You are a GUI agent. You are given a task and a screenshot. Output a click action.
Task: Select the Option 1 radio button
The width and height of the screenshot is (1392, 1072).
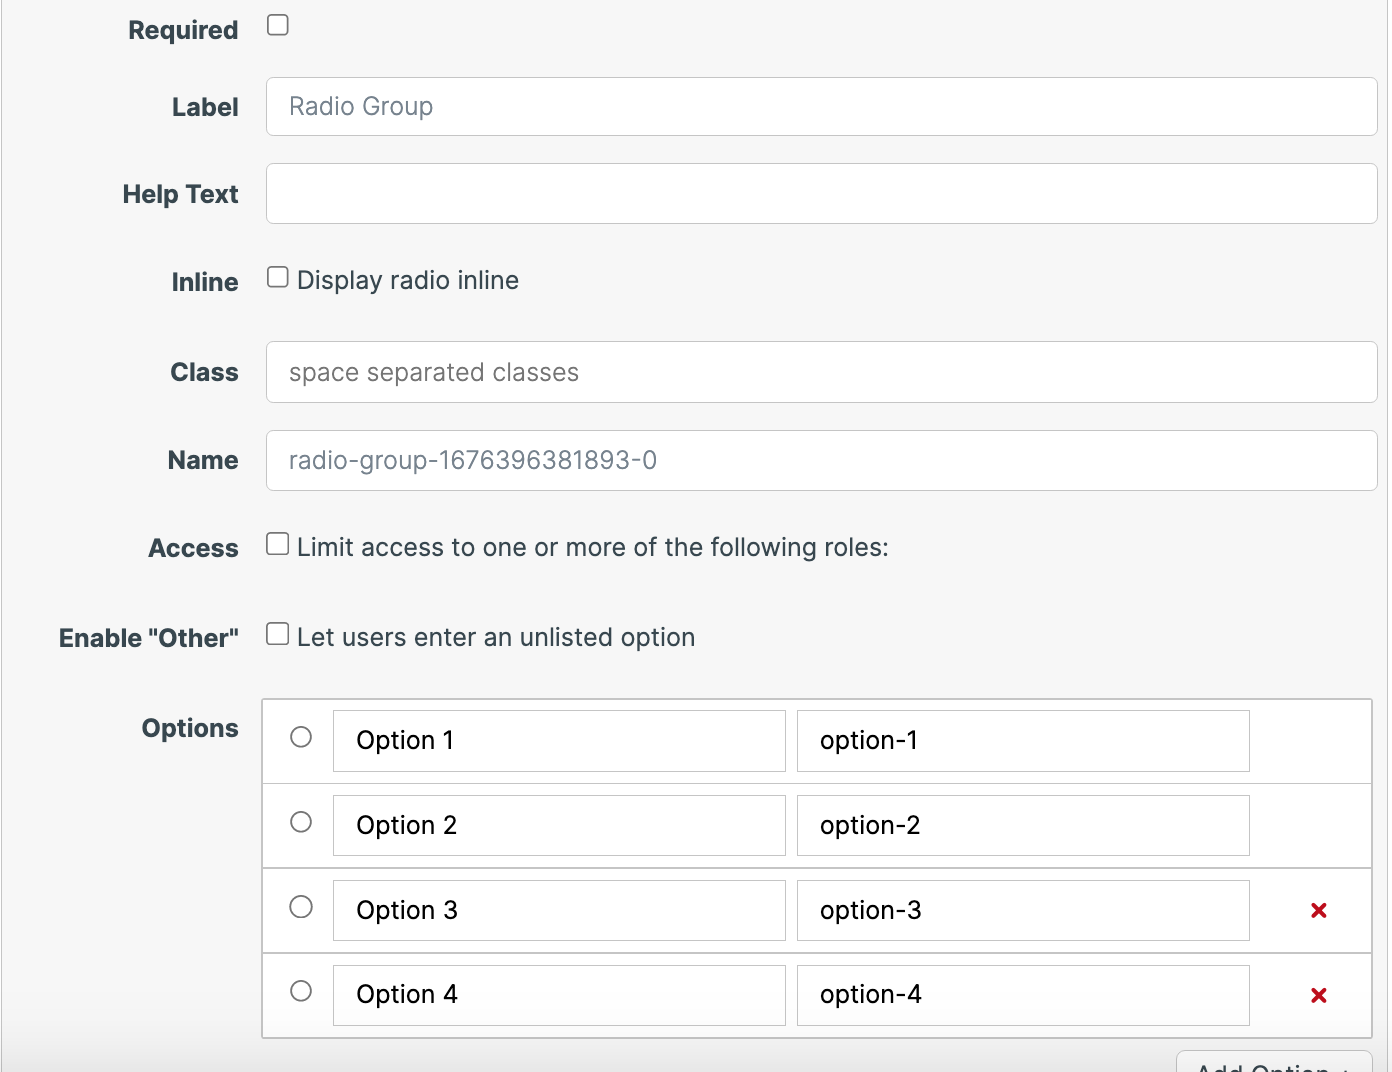[x=301, y=737]
